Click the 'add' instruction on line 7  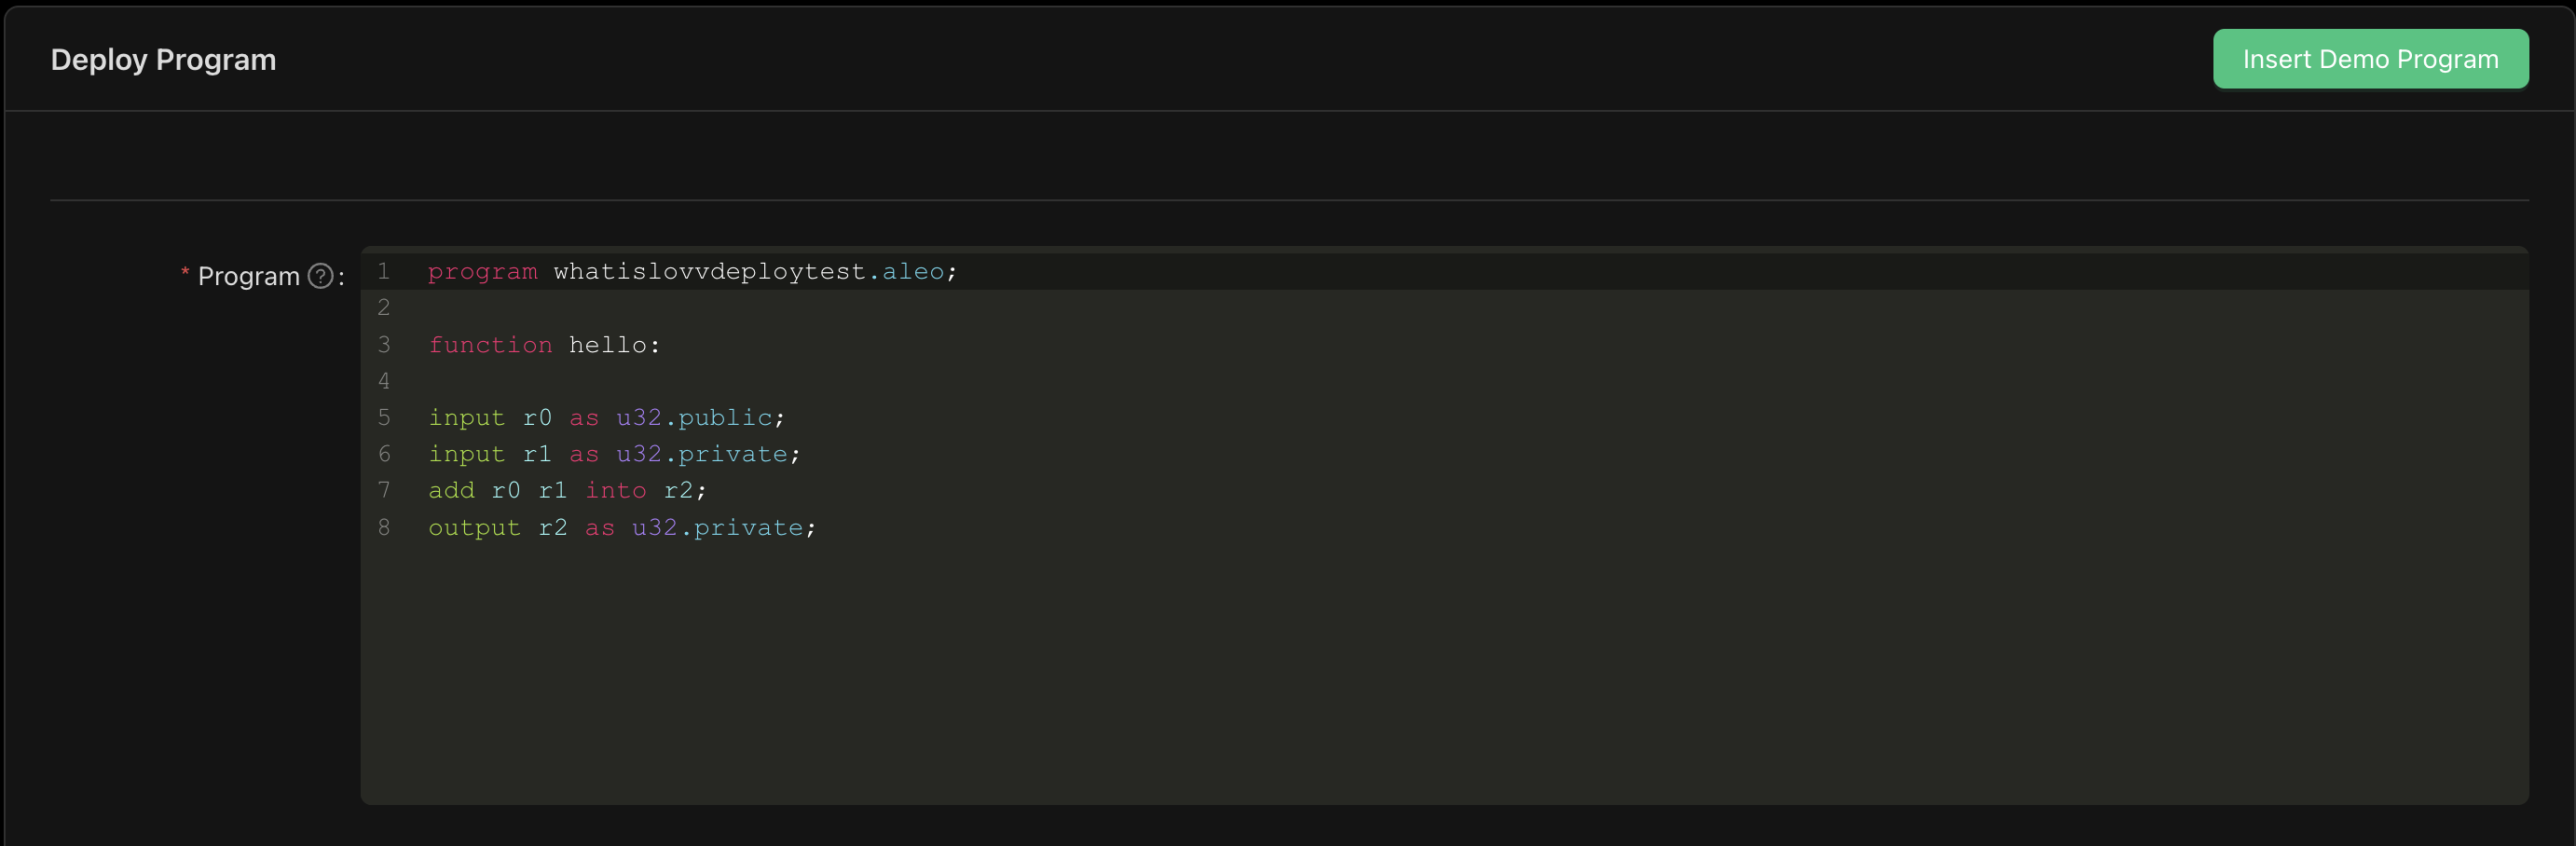(x=451, y=491)
